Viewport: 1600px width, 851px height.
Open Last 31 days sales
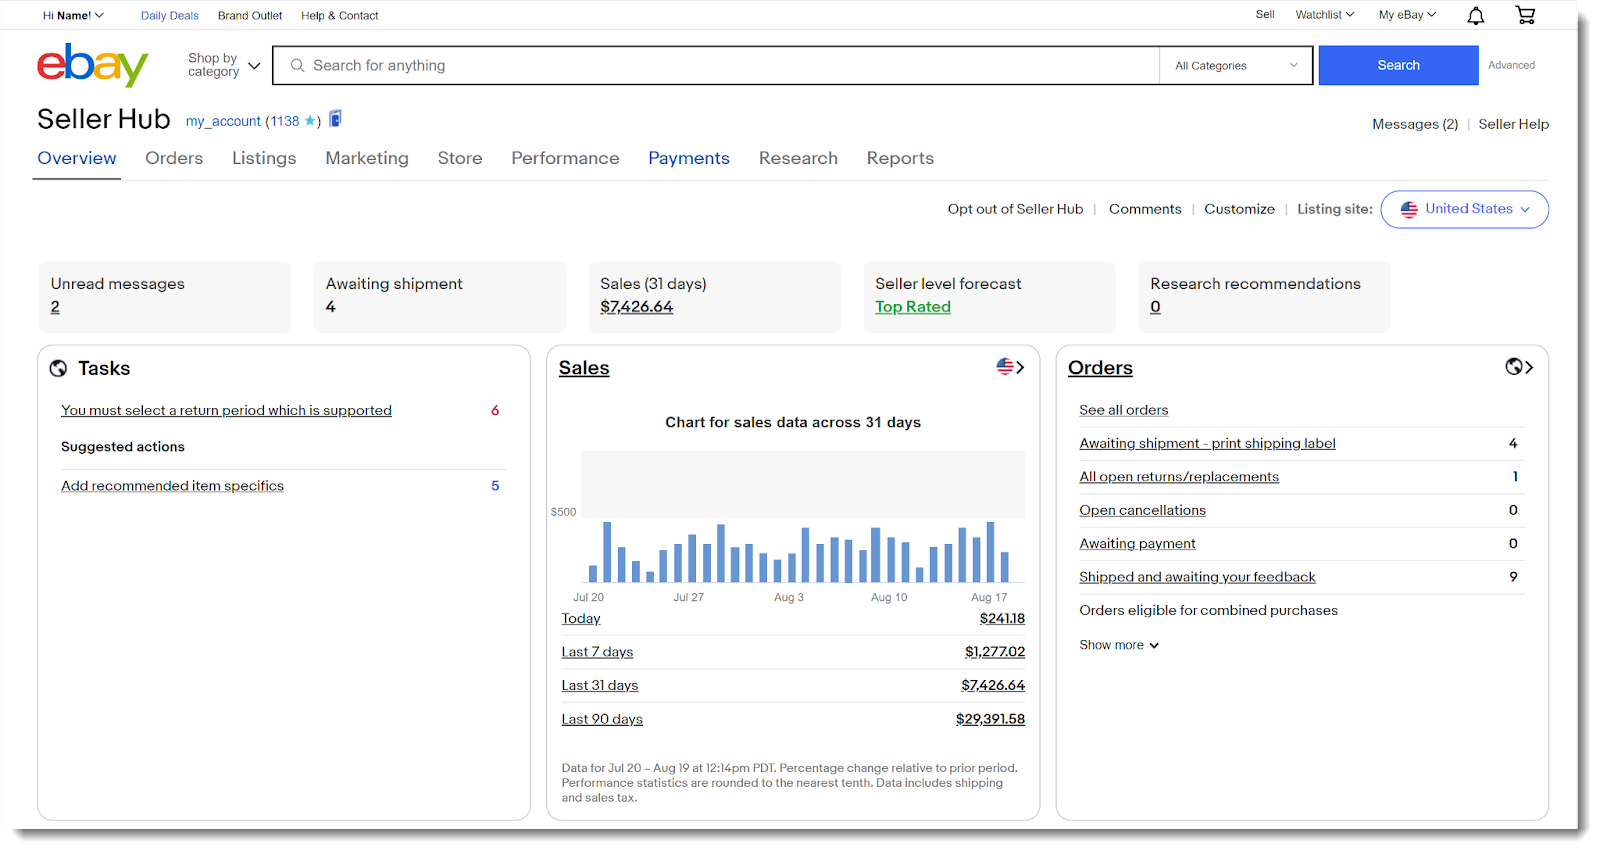coord(600,685)
